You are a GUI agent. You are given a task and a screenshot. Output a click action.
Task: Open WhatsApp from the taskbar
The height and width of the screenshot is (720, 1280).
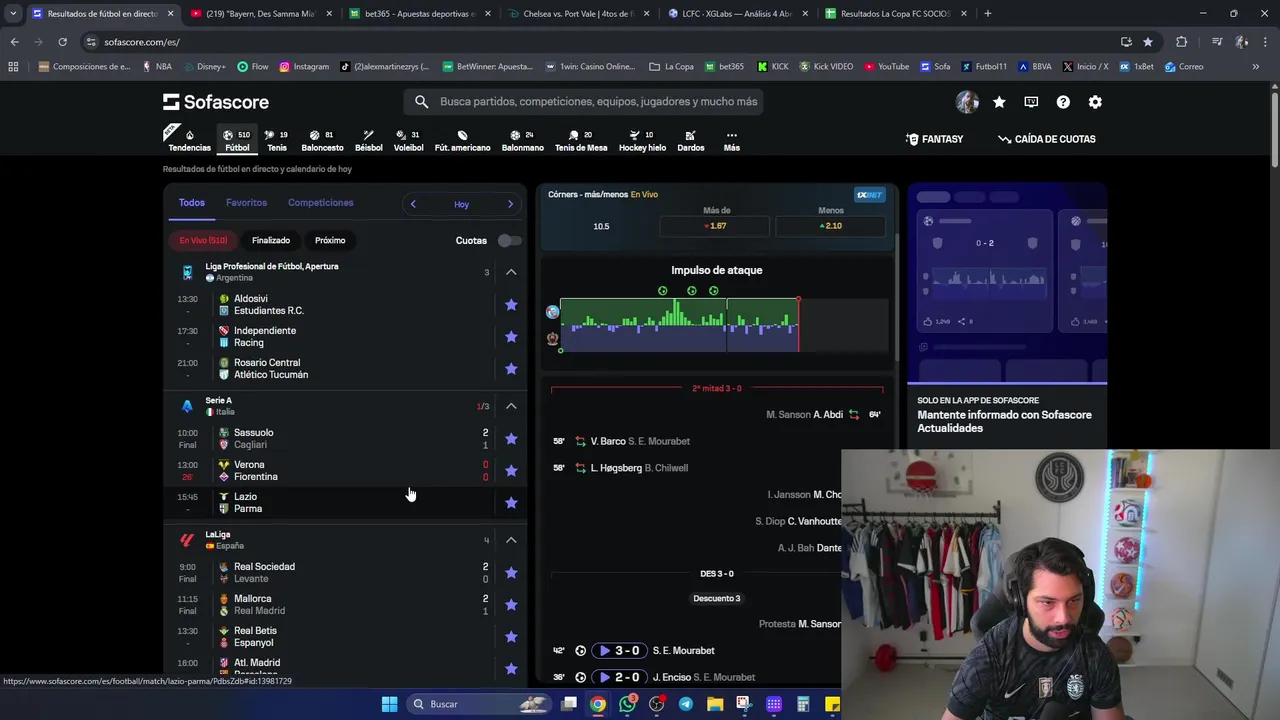click(627, 704)
